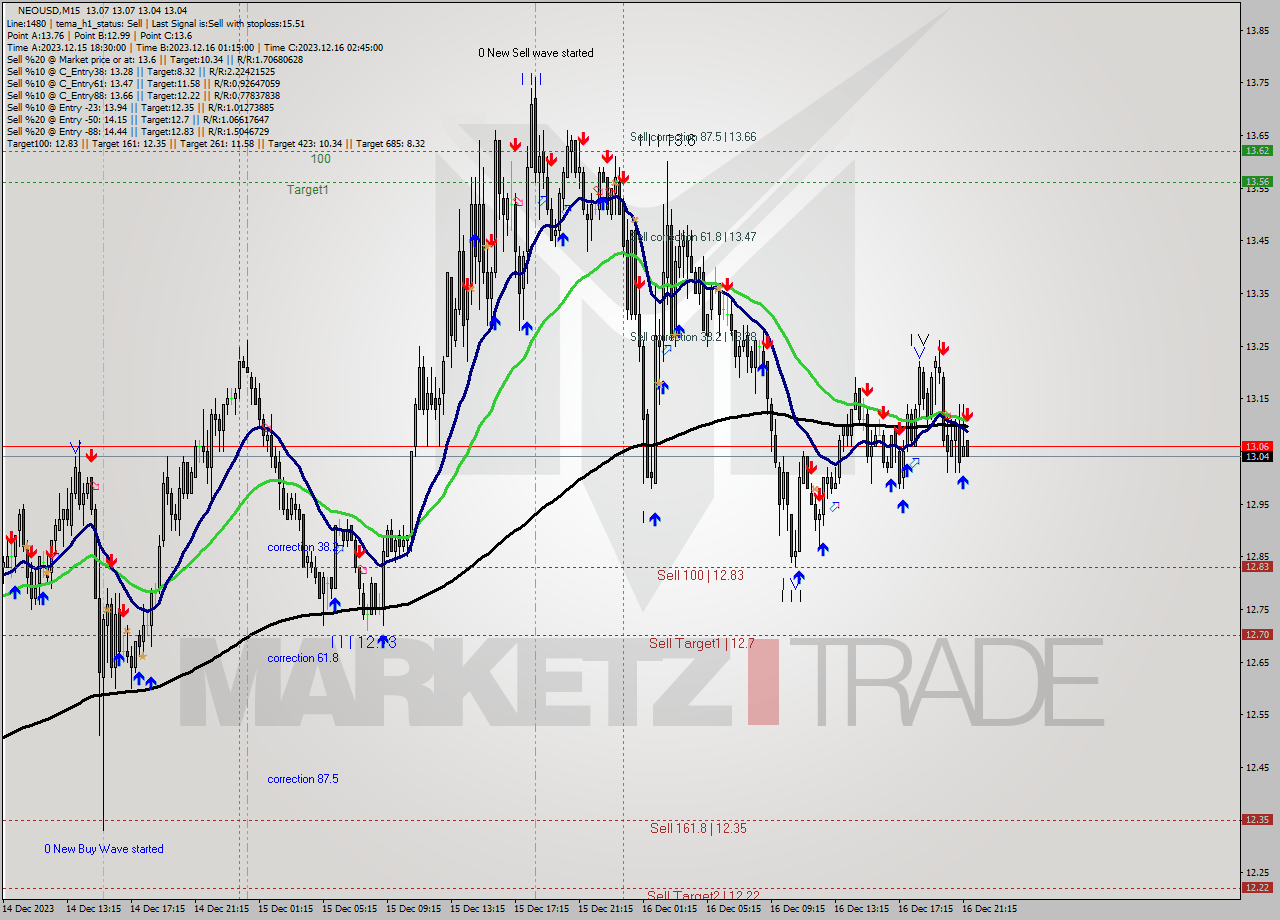Click the 13.45 price axis value
This screenshot has height=920, width=1280.
[1257, 241]
